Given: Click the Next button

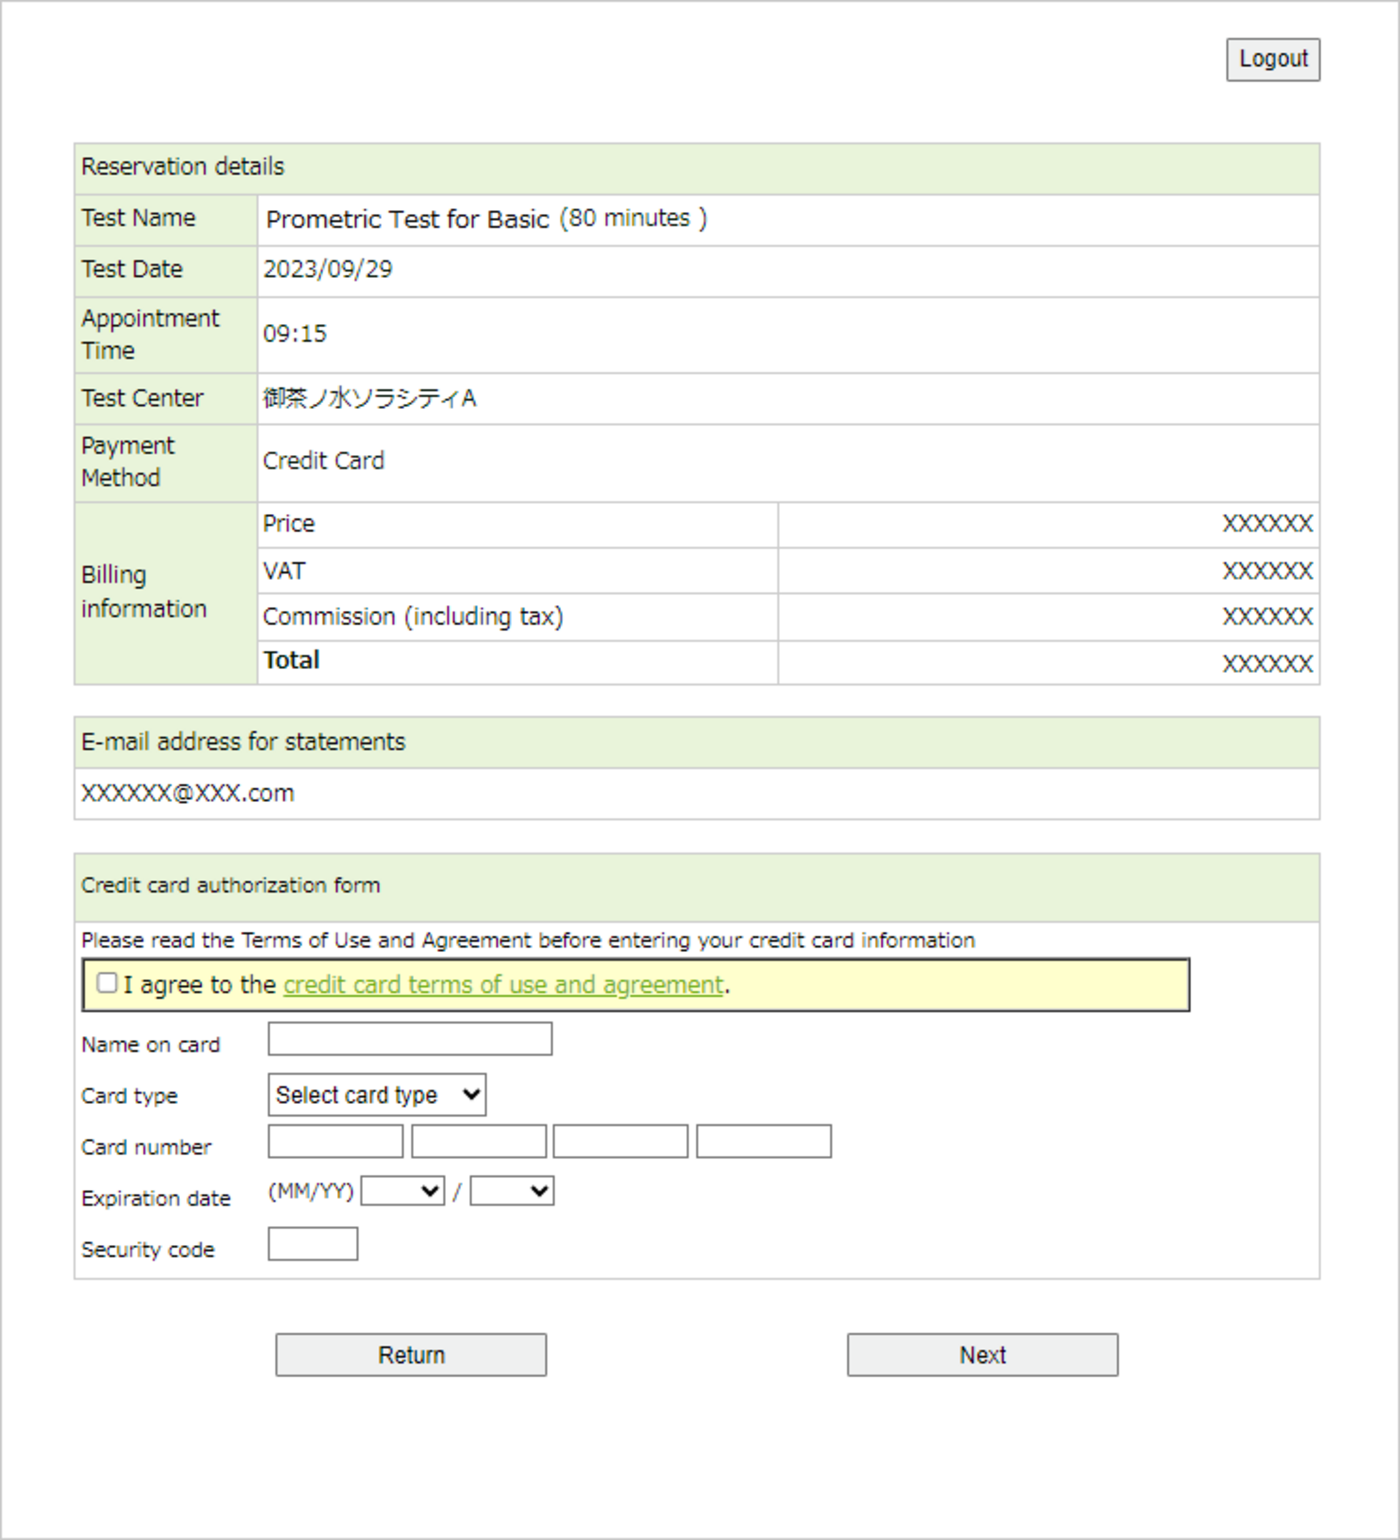Looking at the screenshot, I should [982, 1355].
